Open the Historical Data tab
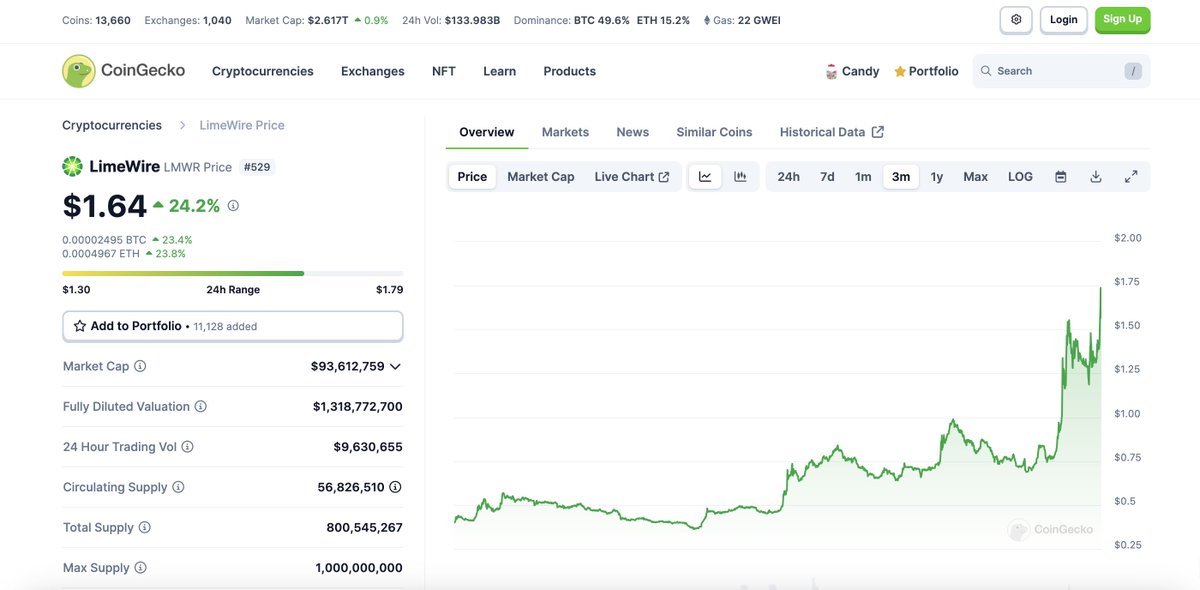The height and width of the screenshot is (590, 1200). pyautogui.click(x=832, y=132)
